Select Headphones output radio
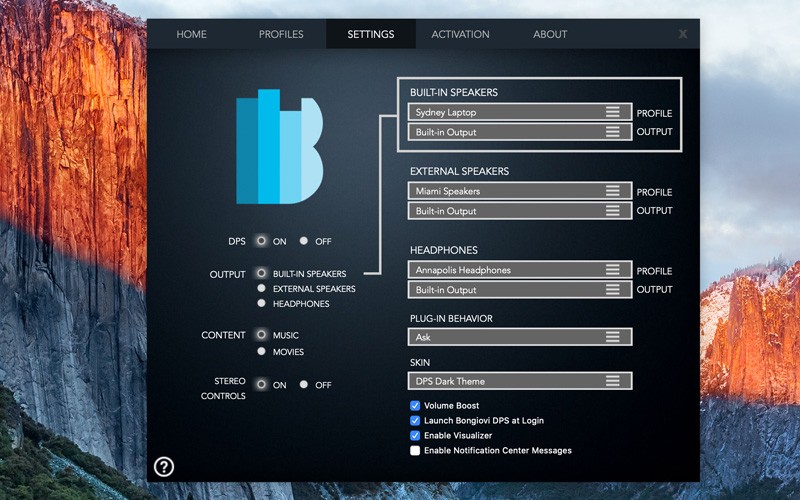Screen dimensions: 800x500 pyautogui.click(x=261, y=303)
